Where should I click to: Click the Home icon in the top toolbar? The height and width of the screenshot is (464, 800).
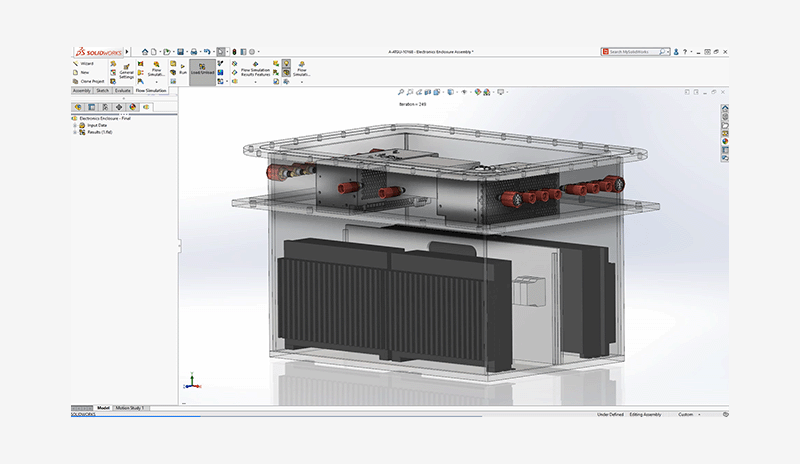pyautogui.click(x=145, y=51)
